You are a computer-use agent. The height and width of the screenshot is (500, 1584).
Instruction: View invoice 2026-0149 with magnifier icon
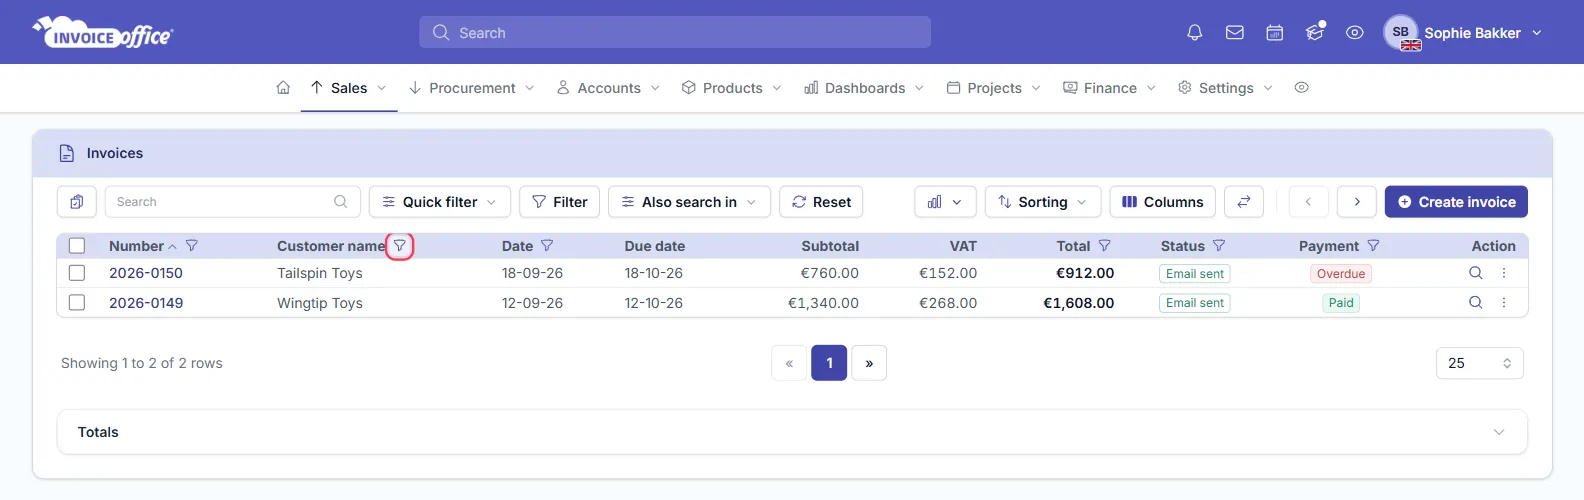tap(1475, 302)
